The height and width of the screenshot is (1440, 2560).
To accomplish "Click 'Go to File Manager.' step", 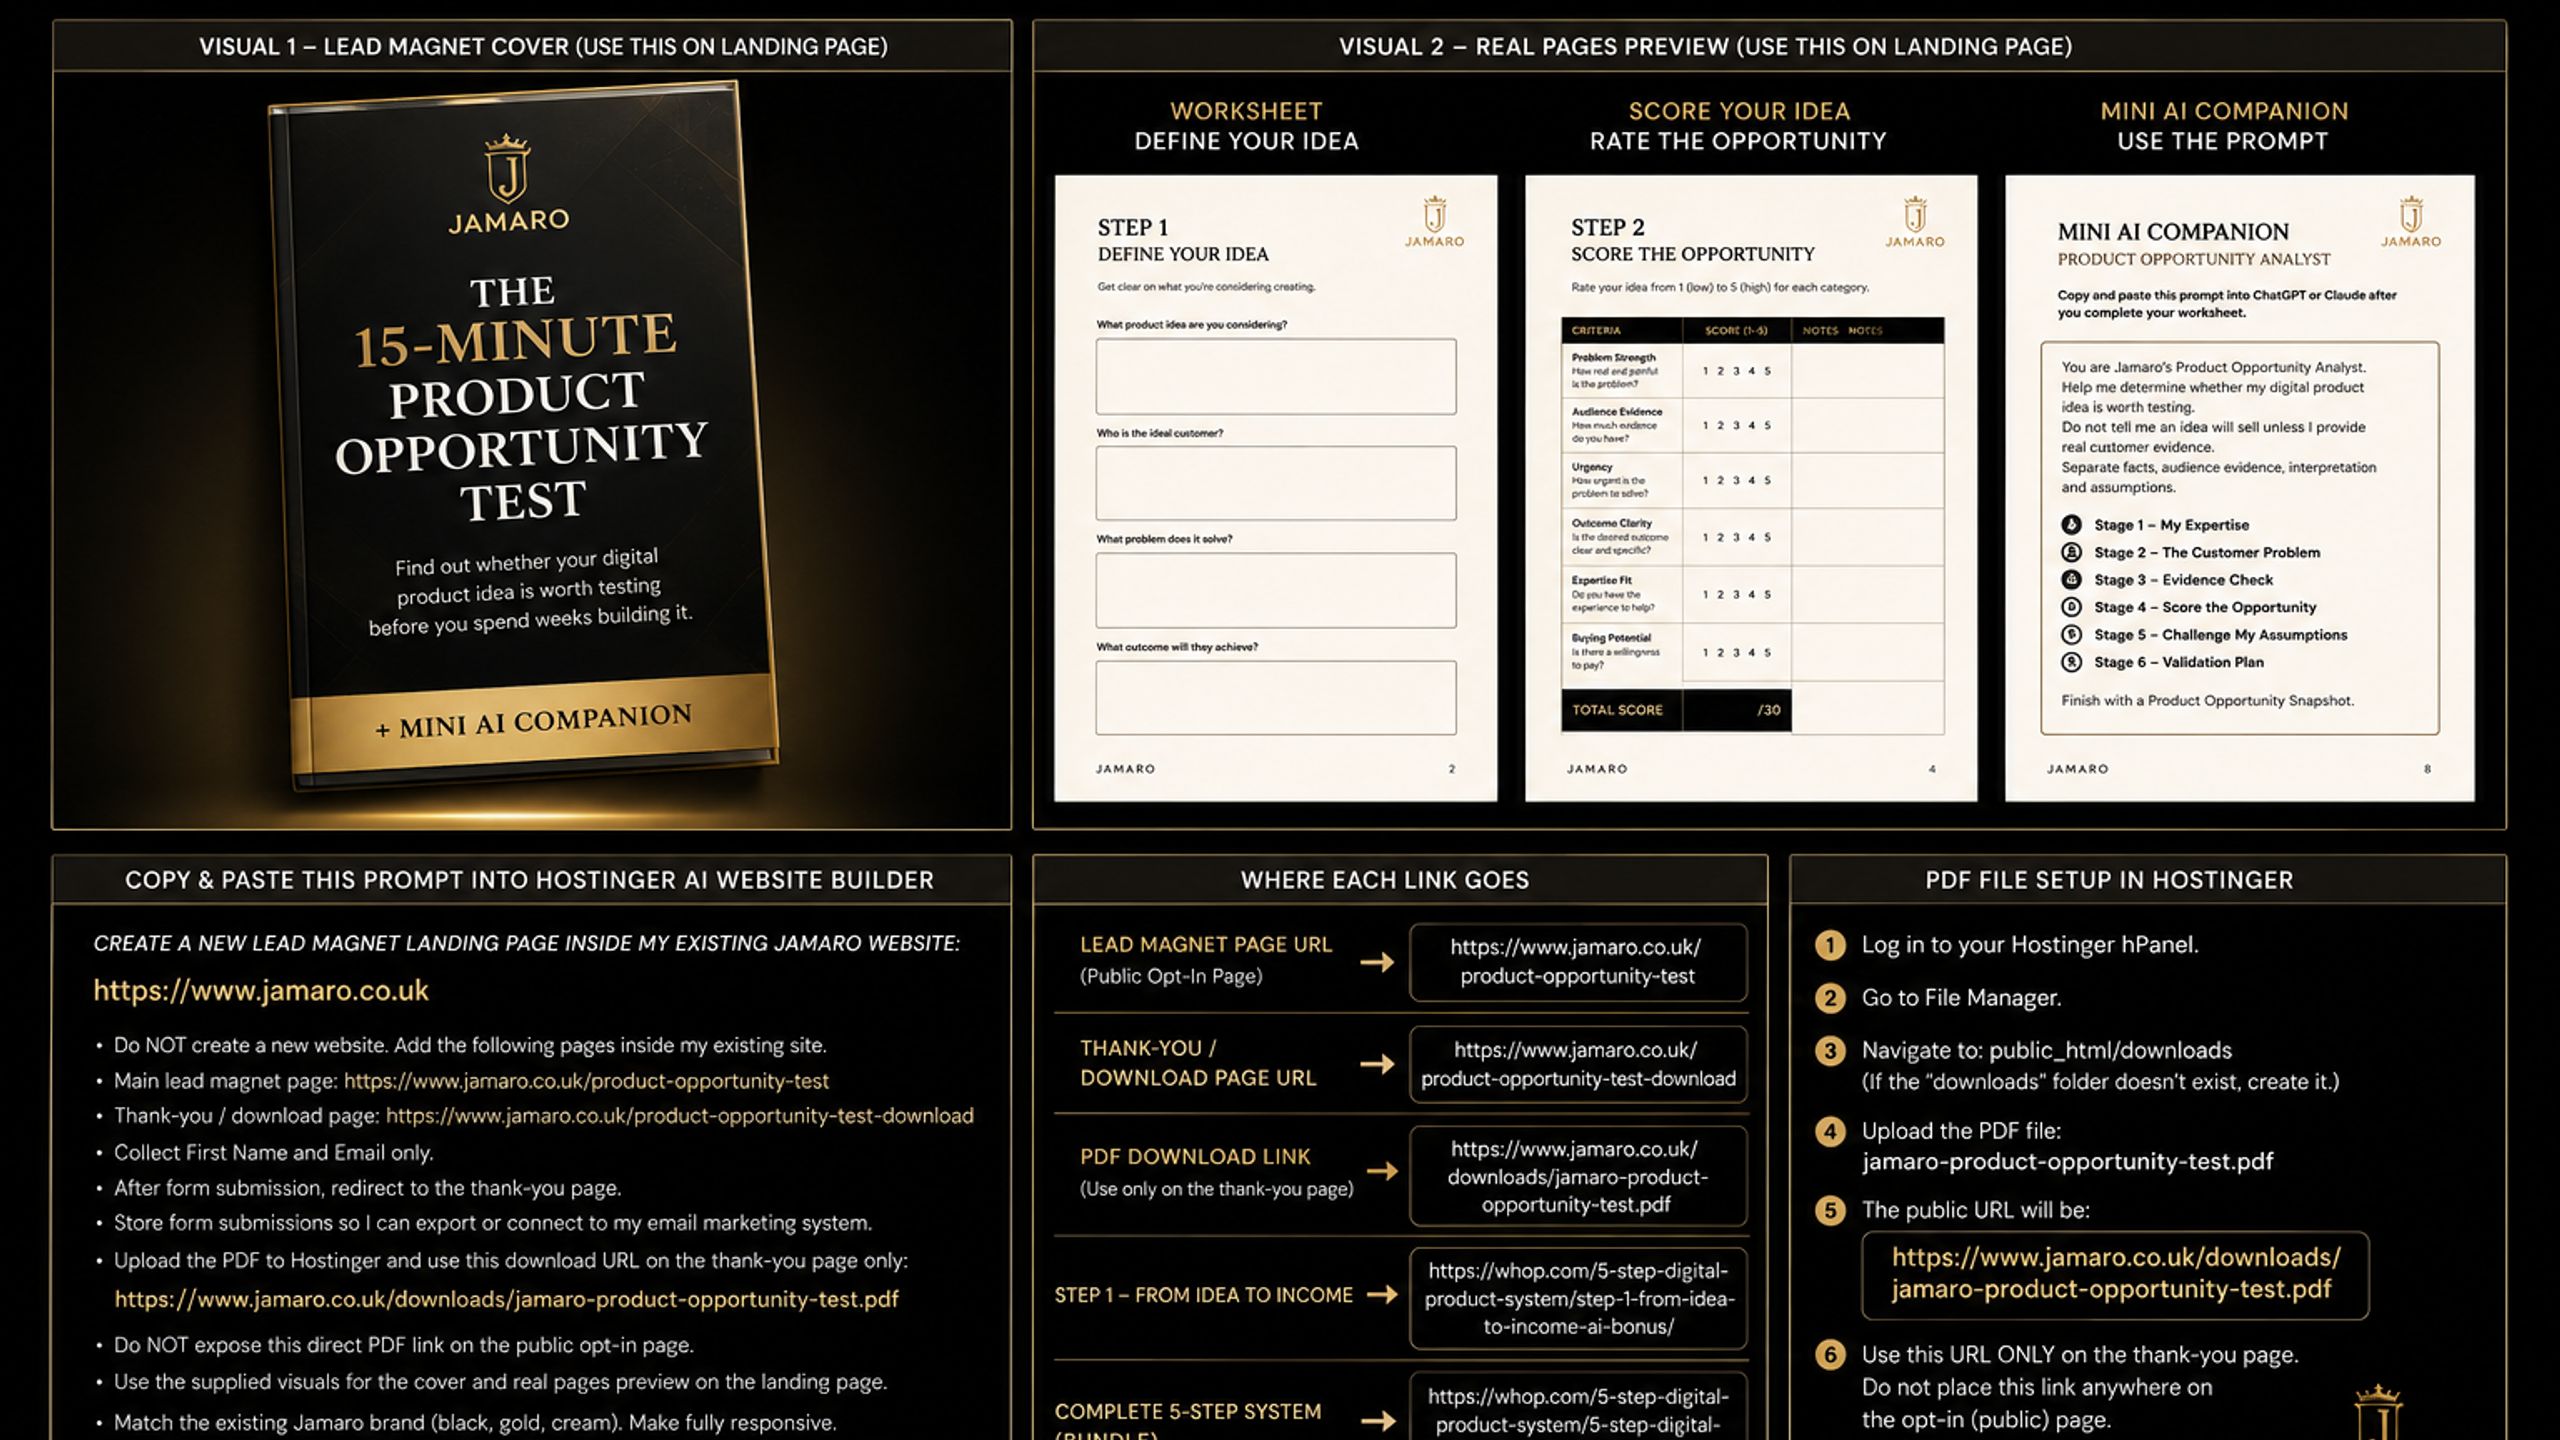I will pos(1961,998).
